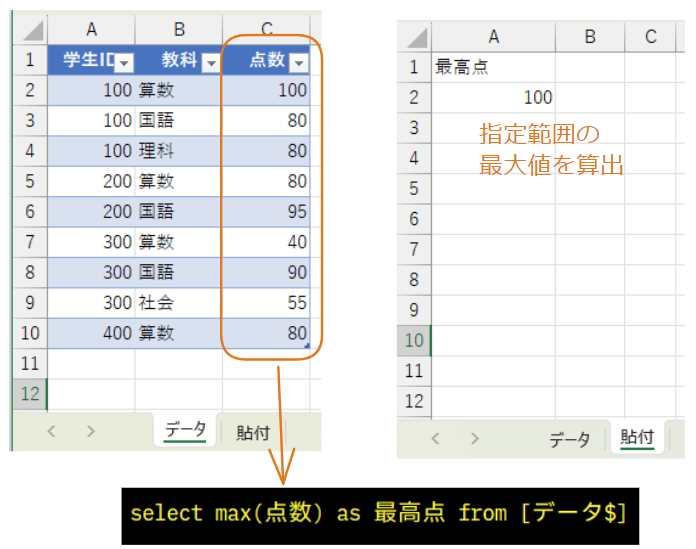Click 最高点 cell in right sheet
The height and width of the screenshot is (549, 696).
pos(494,67)
